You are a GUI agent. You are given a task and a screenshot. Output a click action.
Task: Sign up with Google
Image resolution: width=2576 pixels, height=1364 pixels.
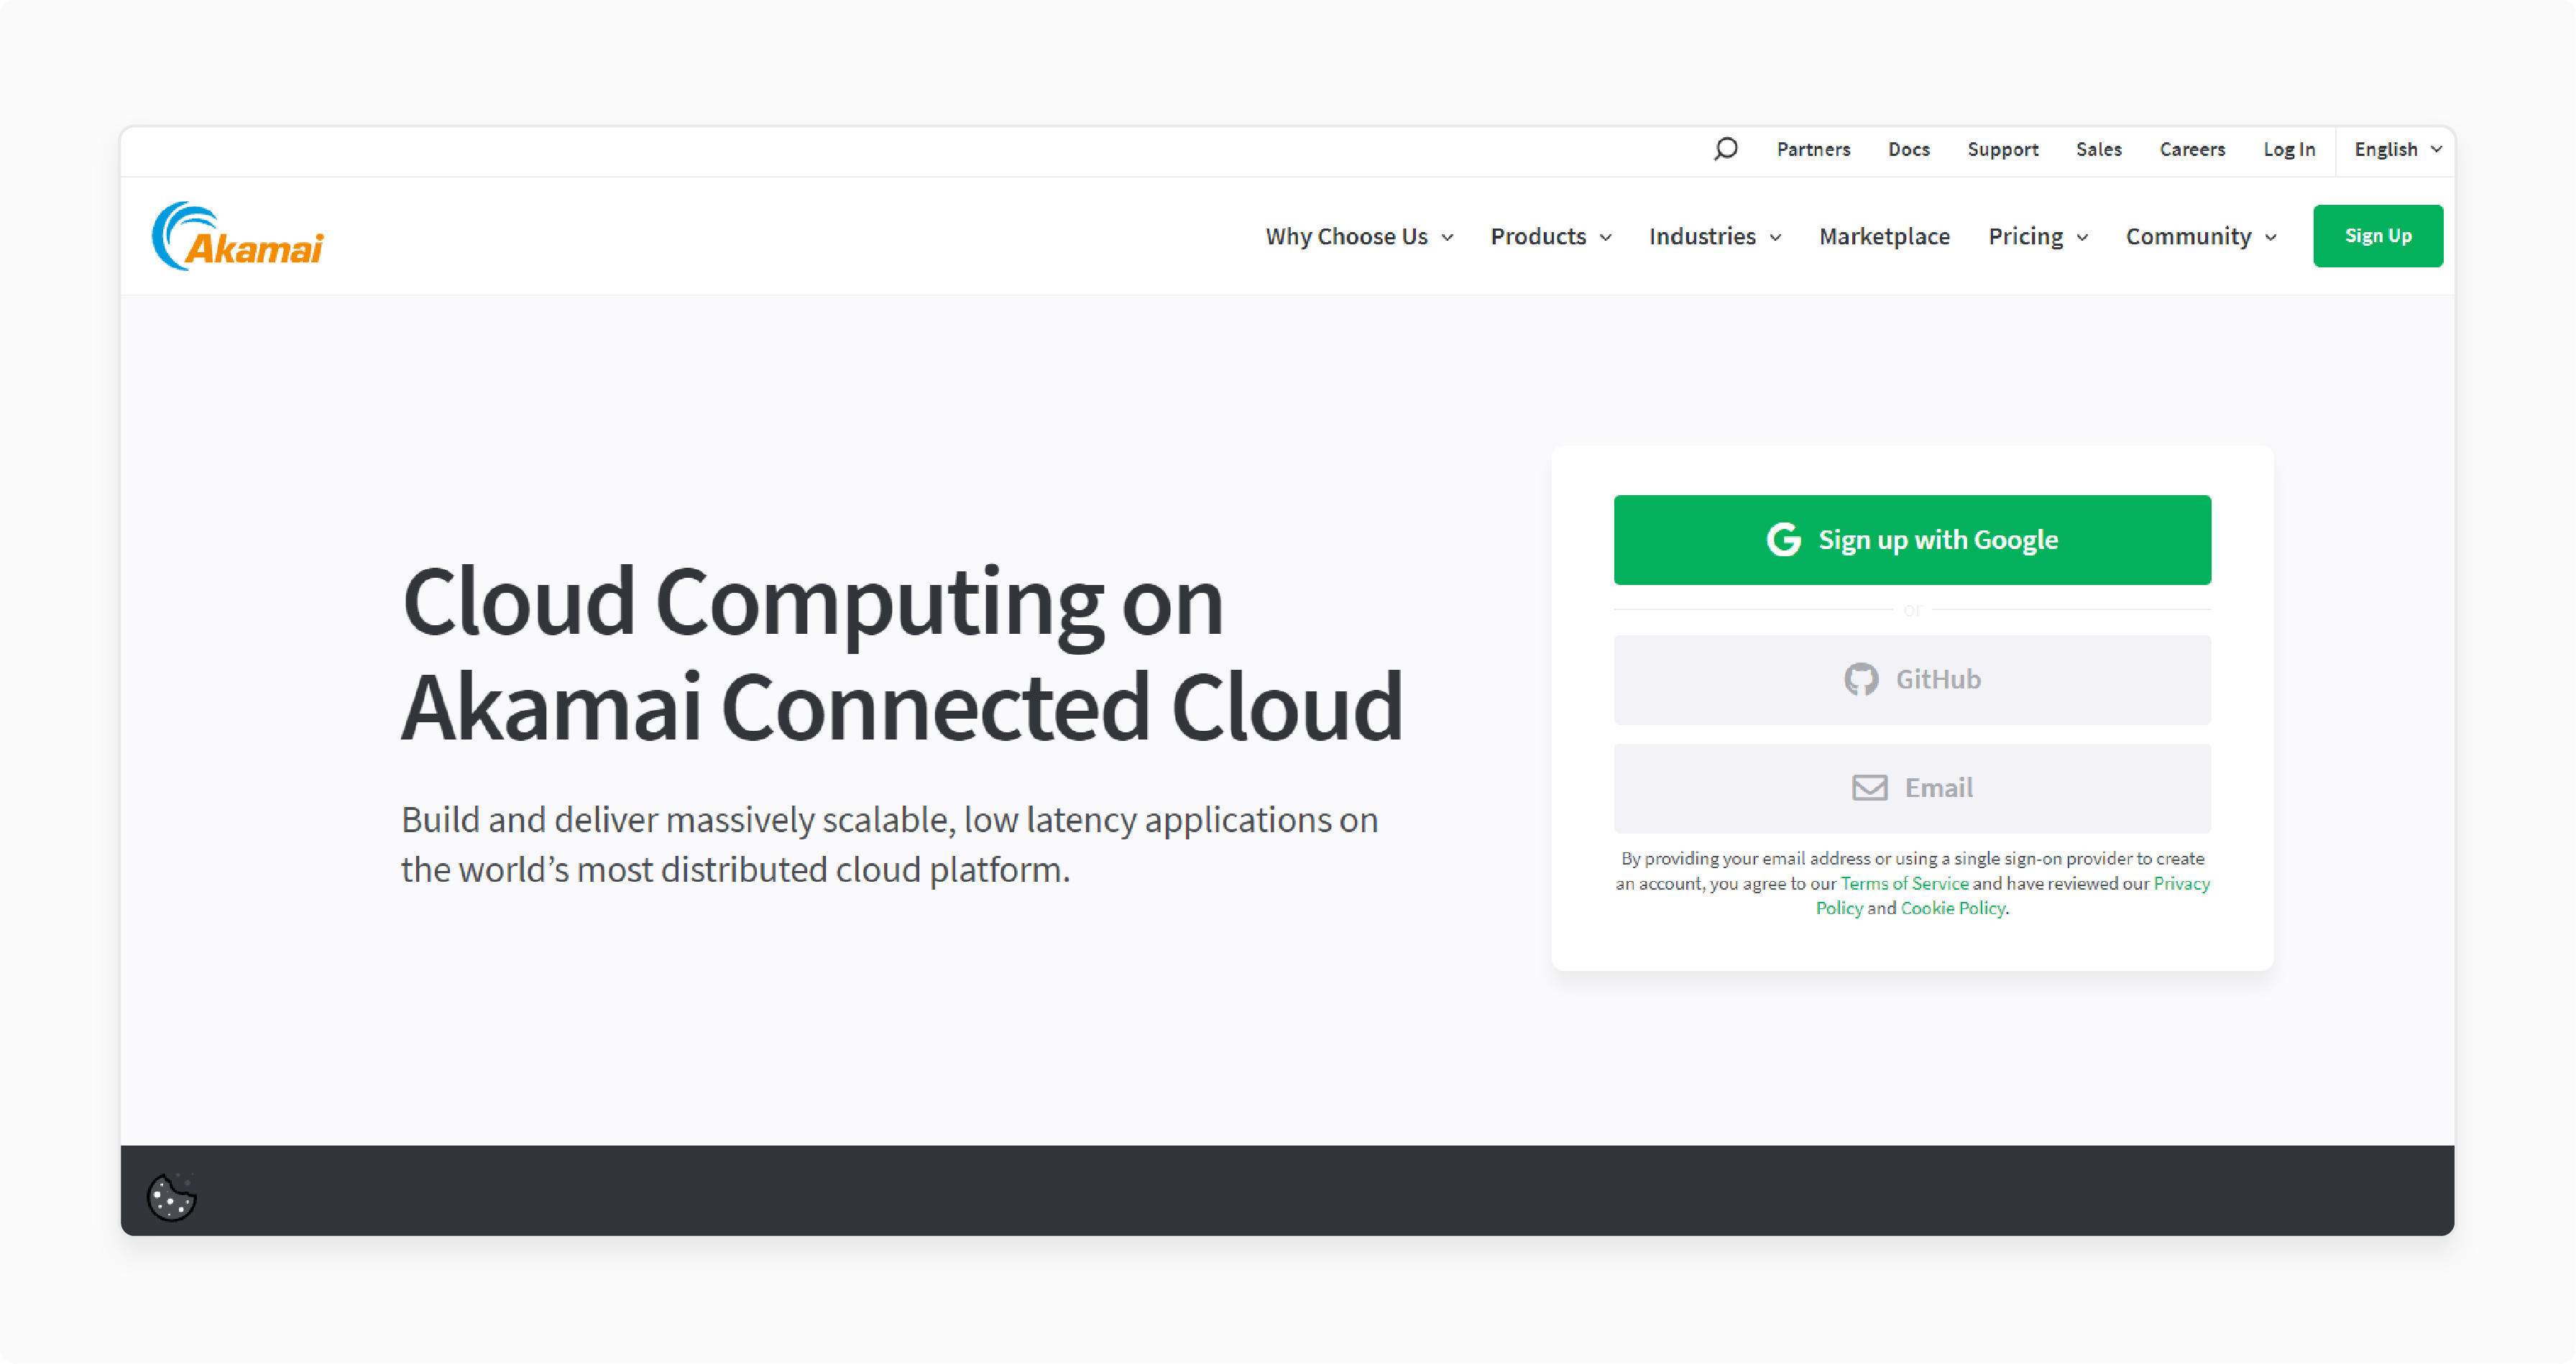click(x=1911, y=540)
